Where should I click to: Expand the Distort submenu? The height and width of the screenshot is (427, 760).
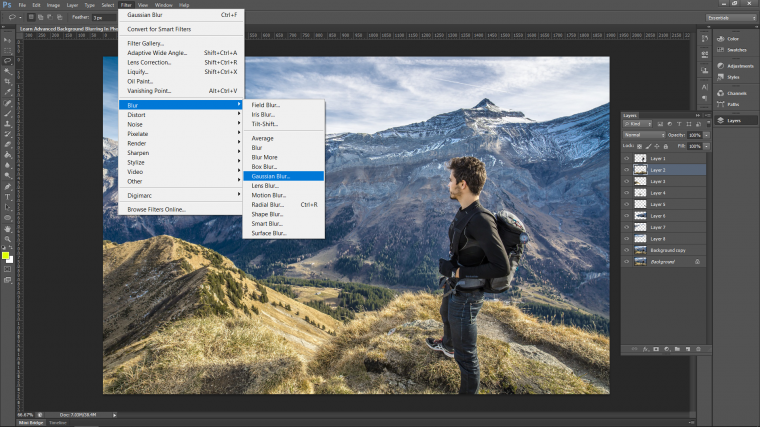[181, 115]
